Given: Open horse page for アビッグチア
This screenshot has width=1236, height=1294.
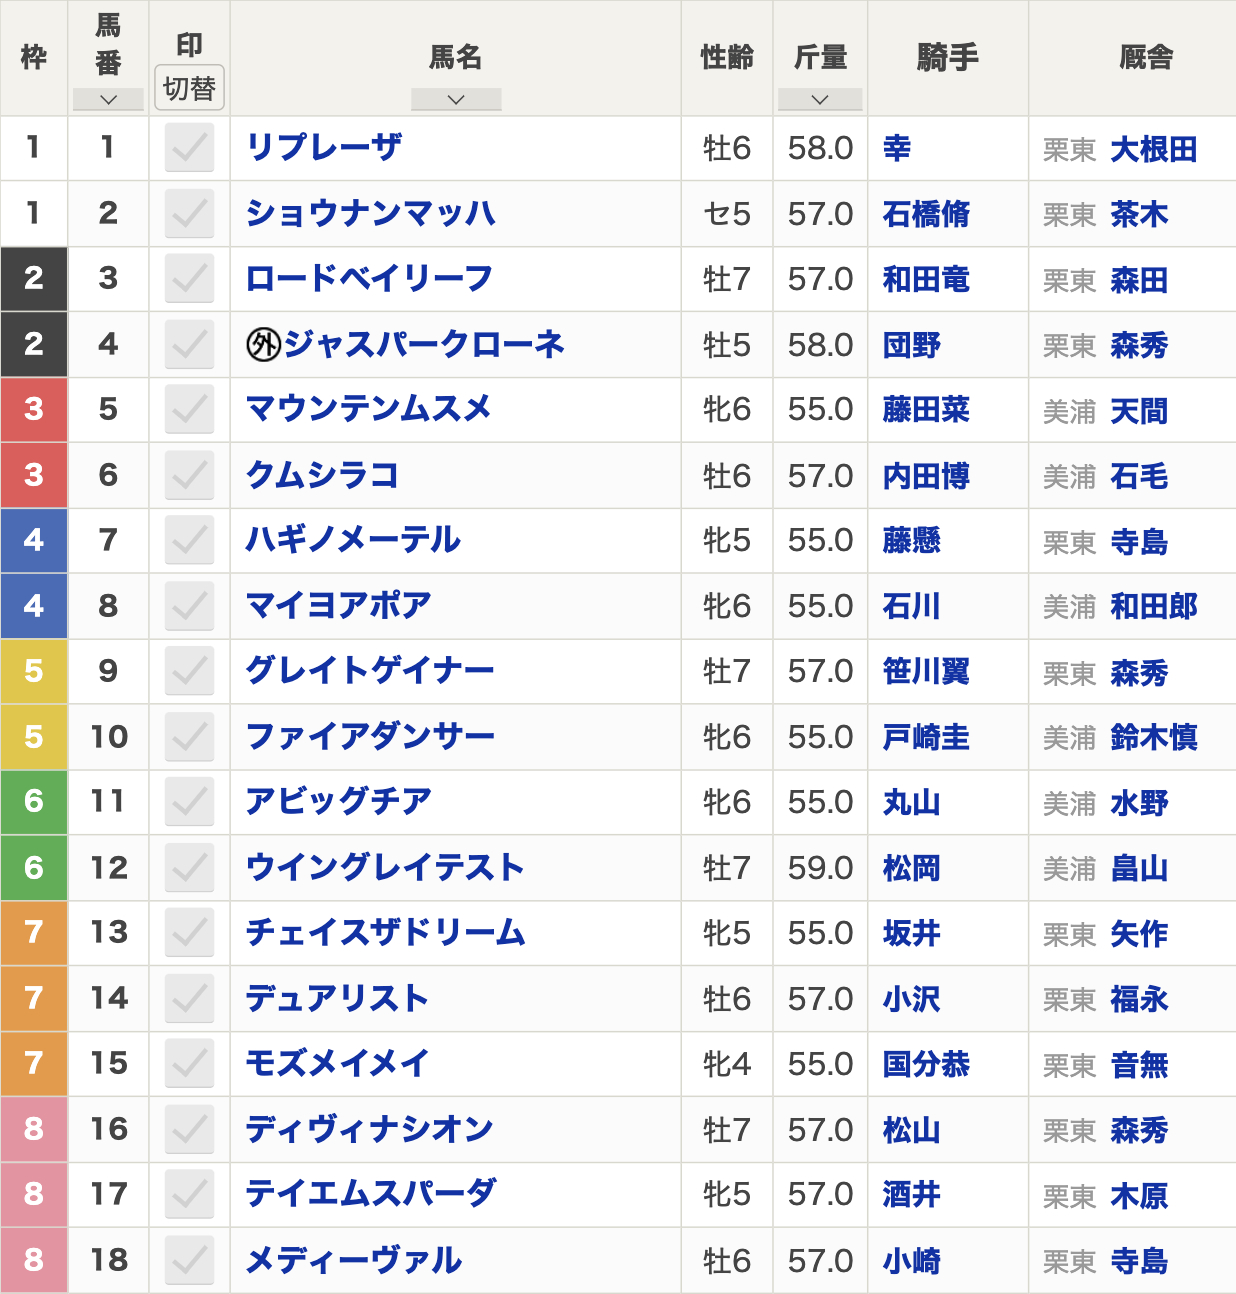Looking at the screenshot, I should 339,802.
